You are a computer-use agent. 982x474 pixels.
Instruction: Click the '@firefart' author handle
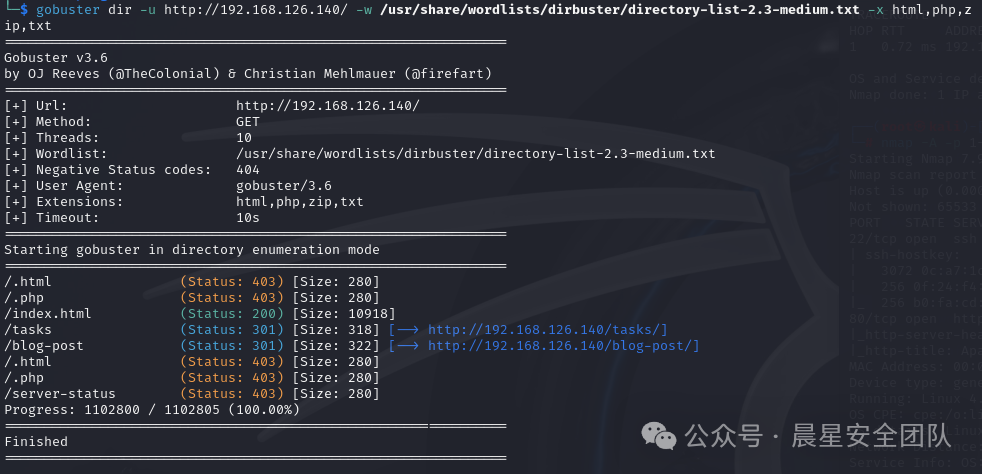(447, 74)
